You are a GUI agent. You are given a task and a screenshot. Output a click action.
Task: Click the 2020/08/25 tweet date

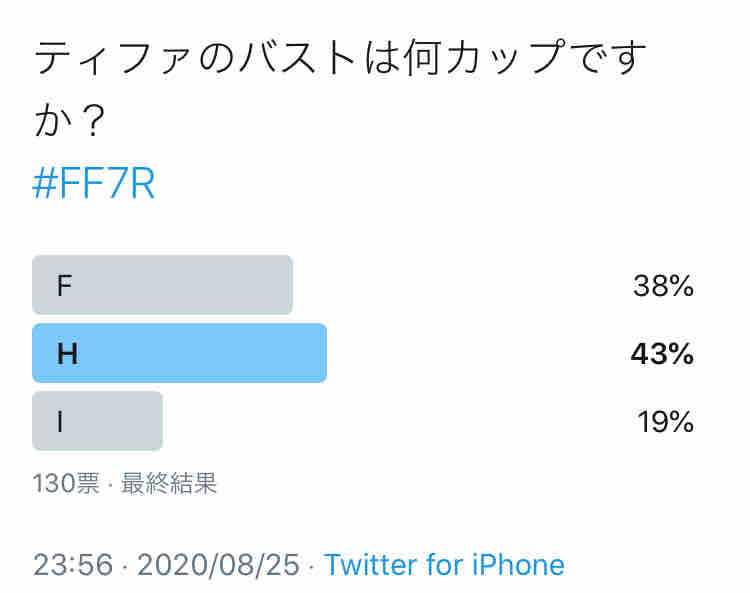point(218,564)
